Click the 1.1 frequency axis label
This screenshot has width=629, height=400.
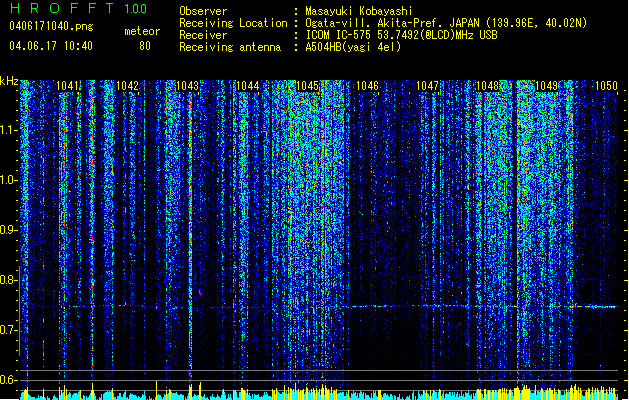click(8, 130)
